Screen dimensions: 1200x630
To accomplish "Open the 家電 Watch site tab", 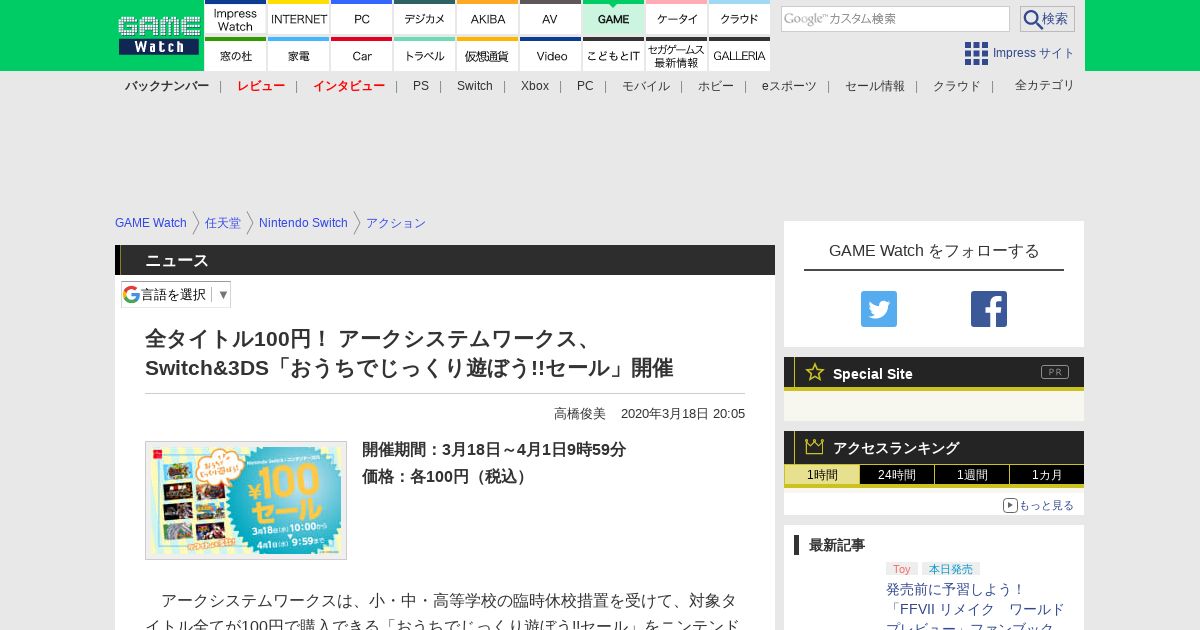I will (298, 55).
